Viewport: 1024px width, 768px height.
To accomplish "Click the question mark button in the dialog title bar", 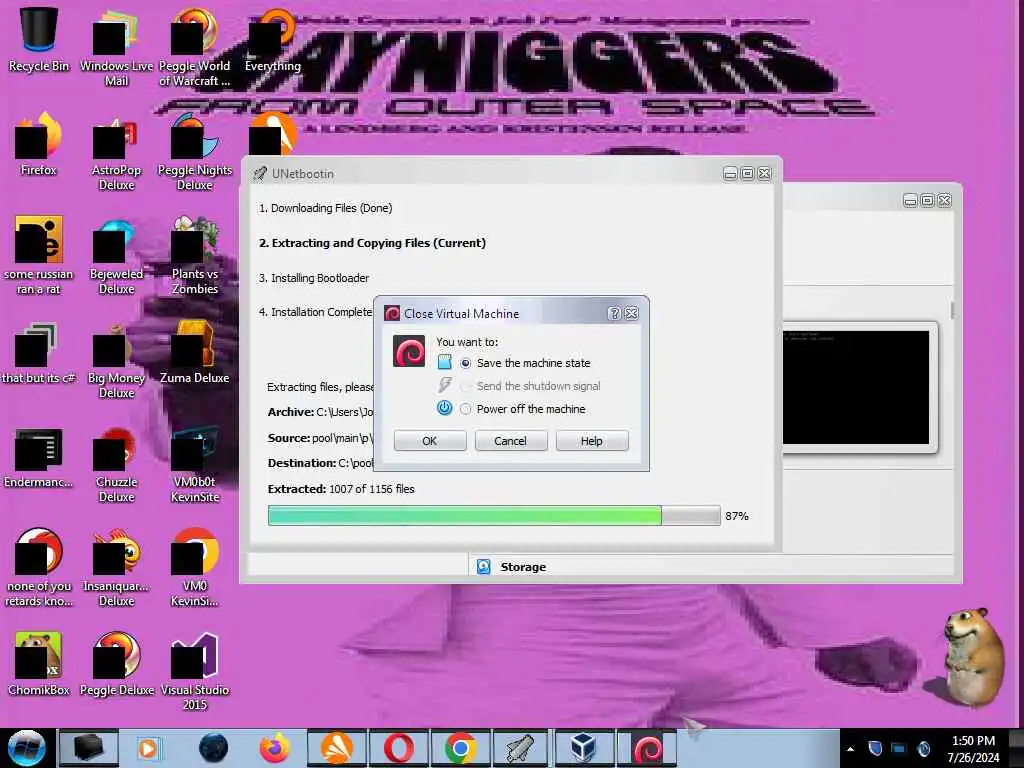I will (x=614, y=313).
